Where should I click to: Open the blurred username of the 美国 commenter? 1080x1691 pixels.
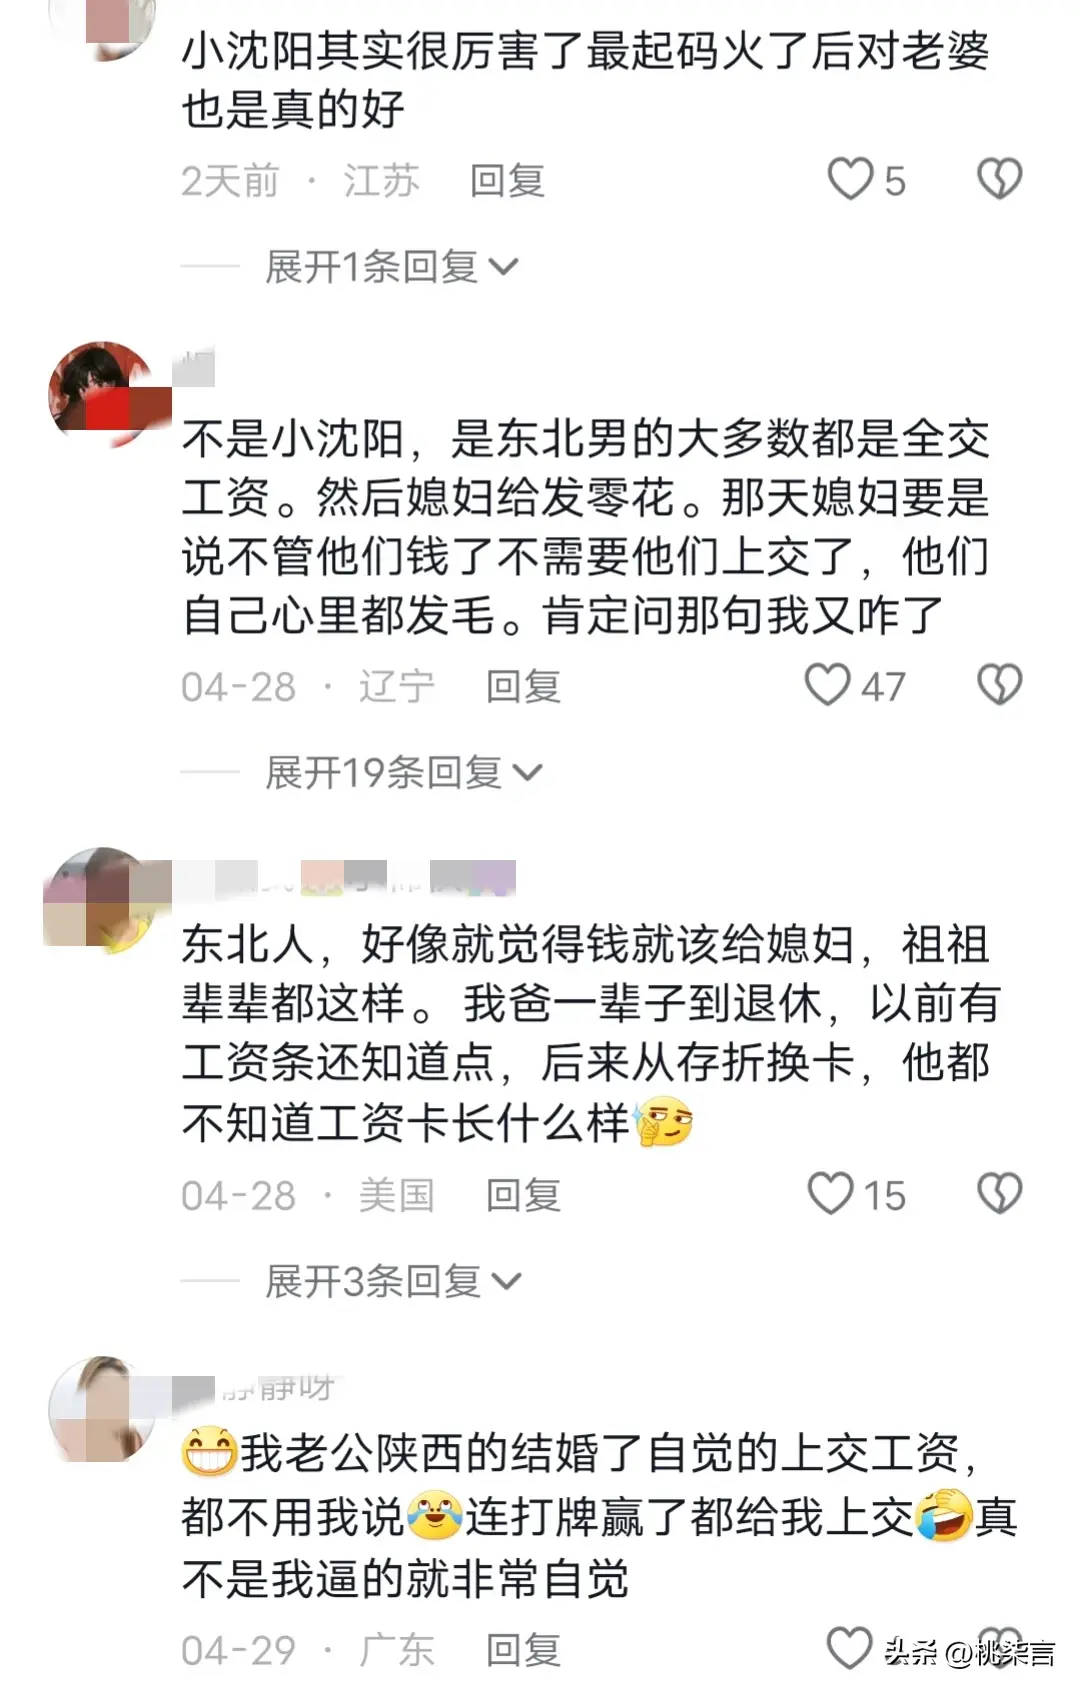pos(345,877)
